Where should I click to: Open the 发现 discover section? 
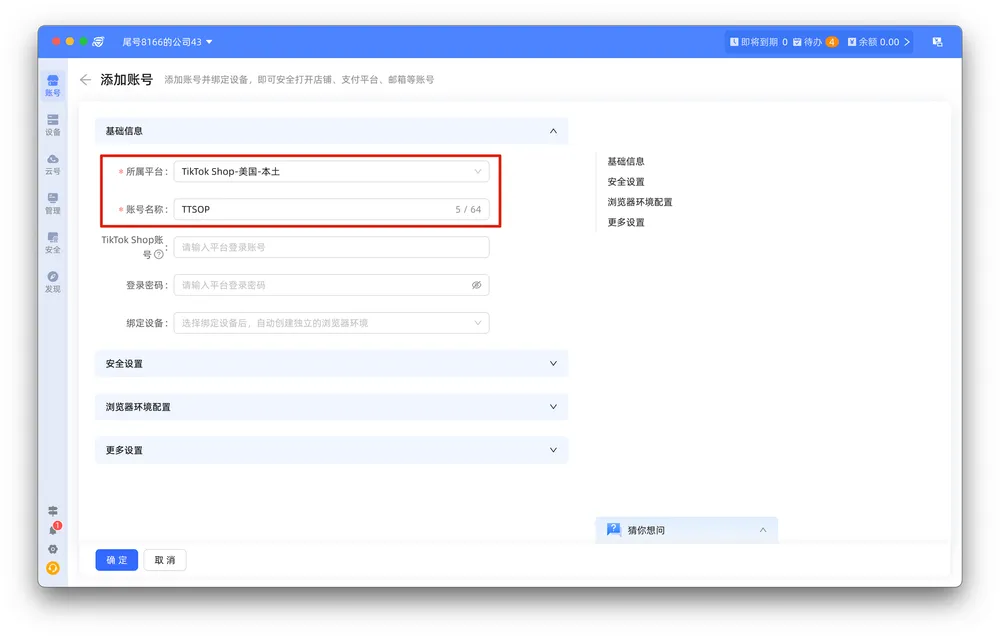(x=53, y=281)
